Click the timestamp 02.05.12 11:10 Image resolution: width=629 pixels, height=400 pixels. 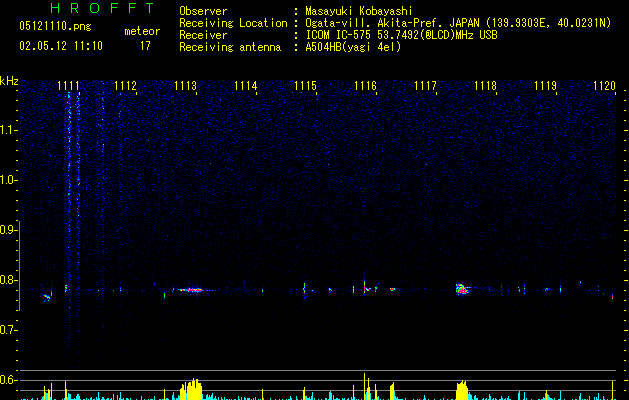click(x=61, y=46)
